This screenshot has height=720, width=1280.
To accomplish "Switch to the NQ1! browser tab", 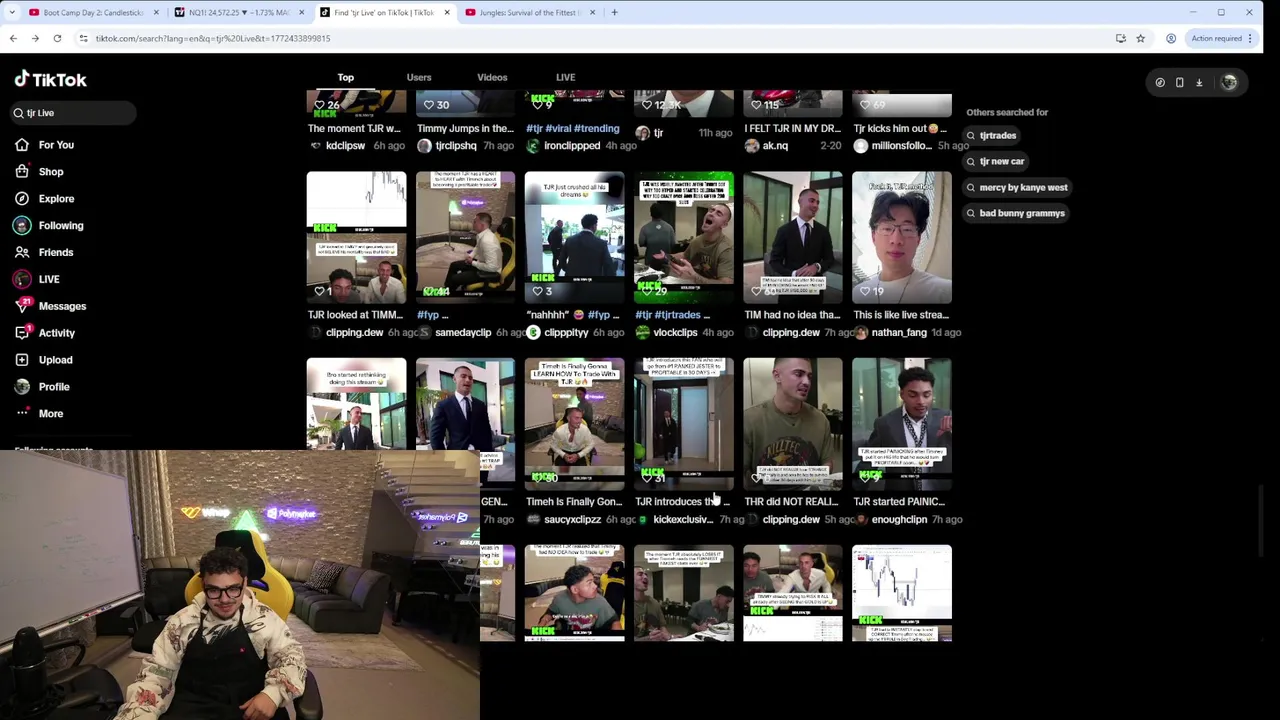I will coord(238,12).
